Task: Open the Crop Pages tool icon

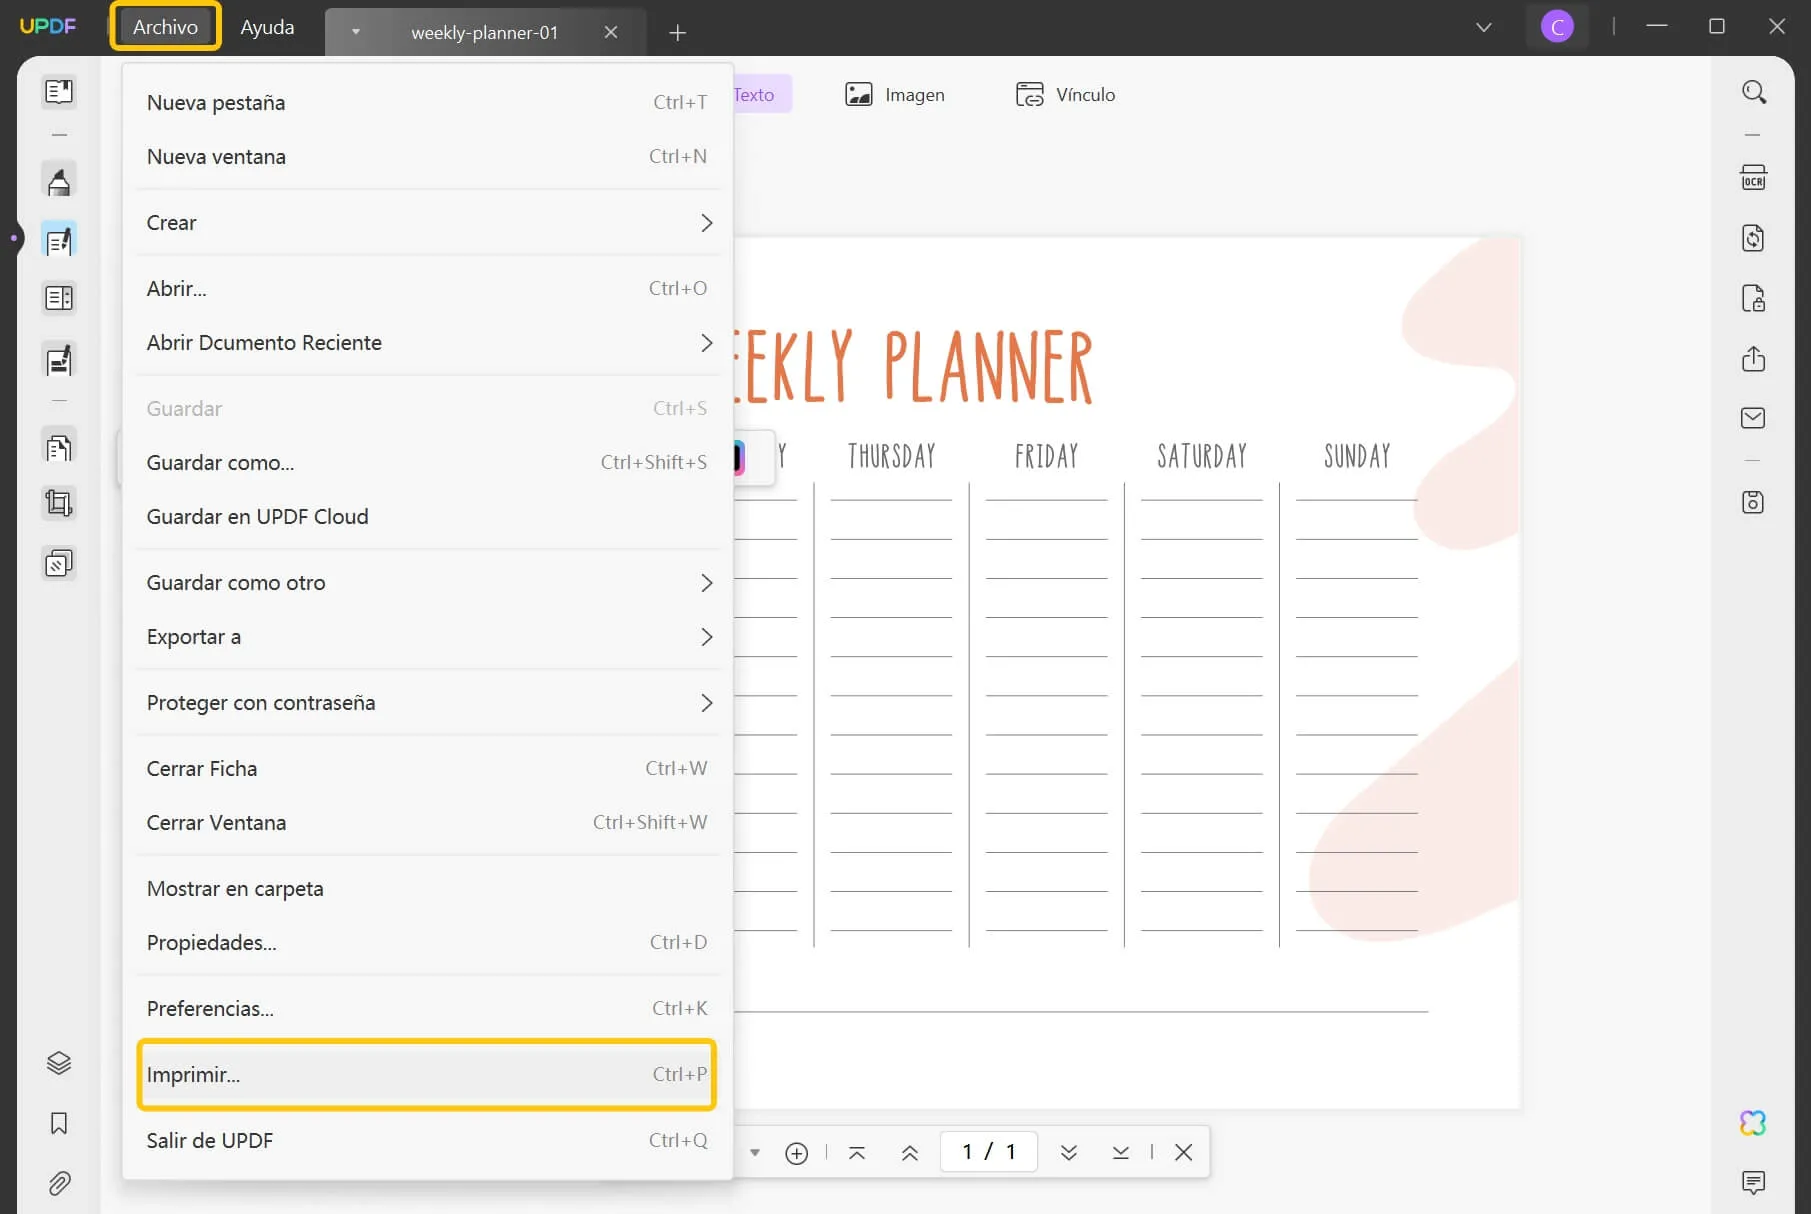Action: pyautogui.click(x=59, y=503)
